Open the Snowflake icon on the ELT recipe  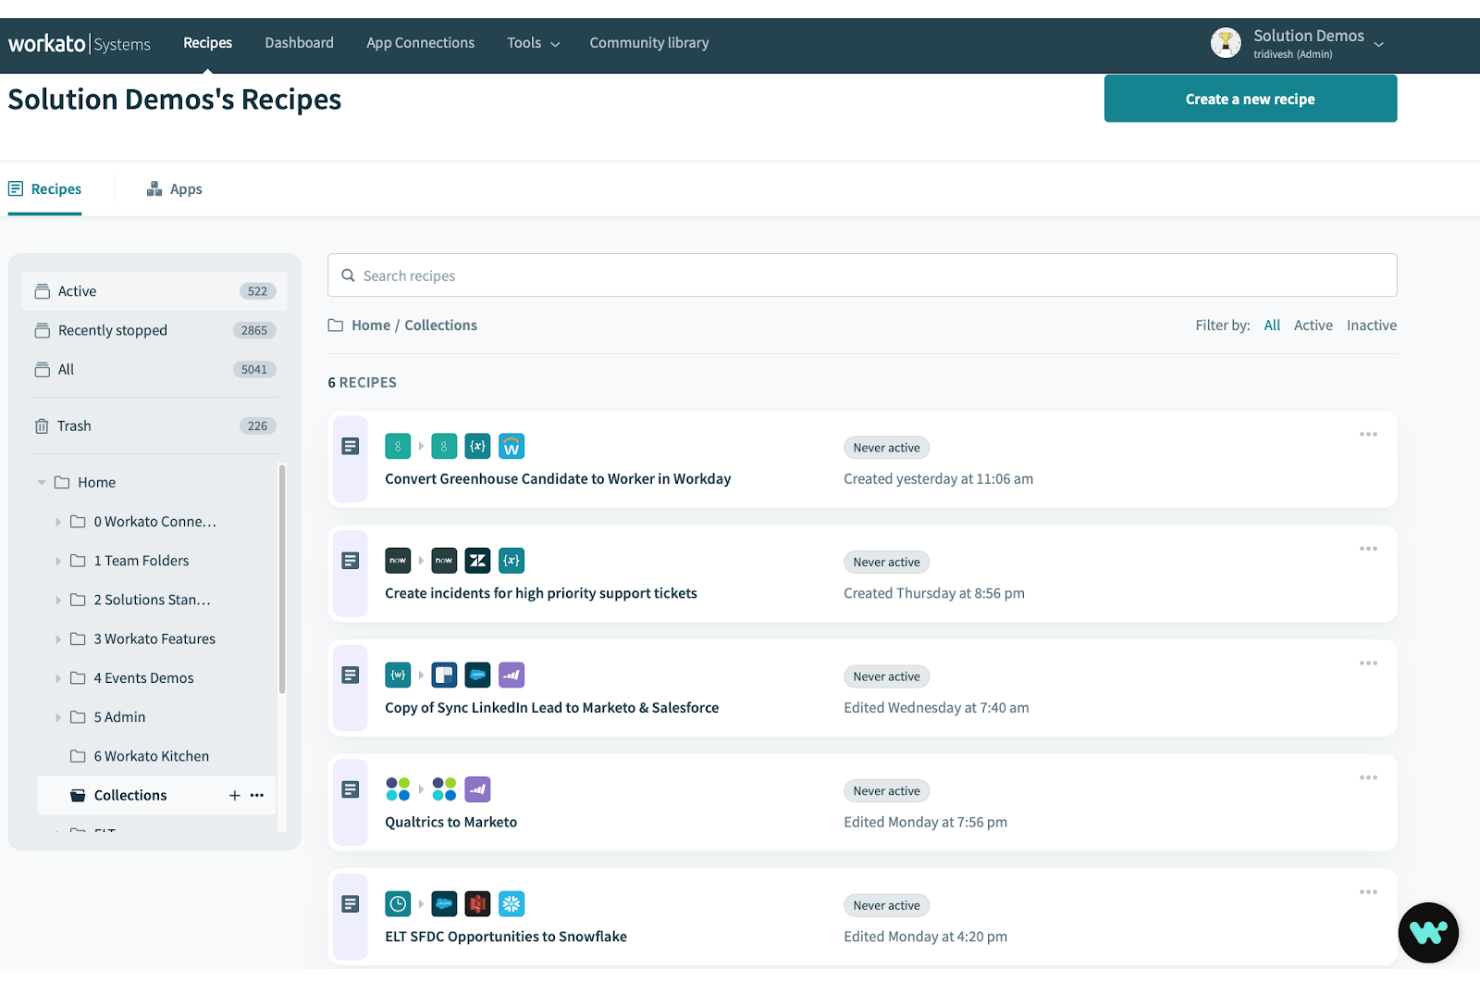click(511, 903)
